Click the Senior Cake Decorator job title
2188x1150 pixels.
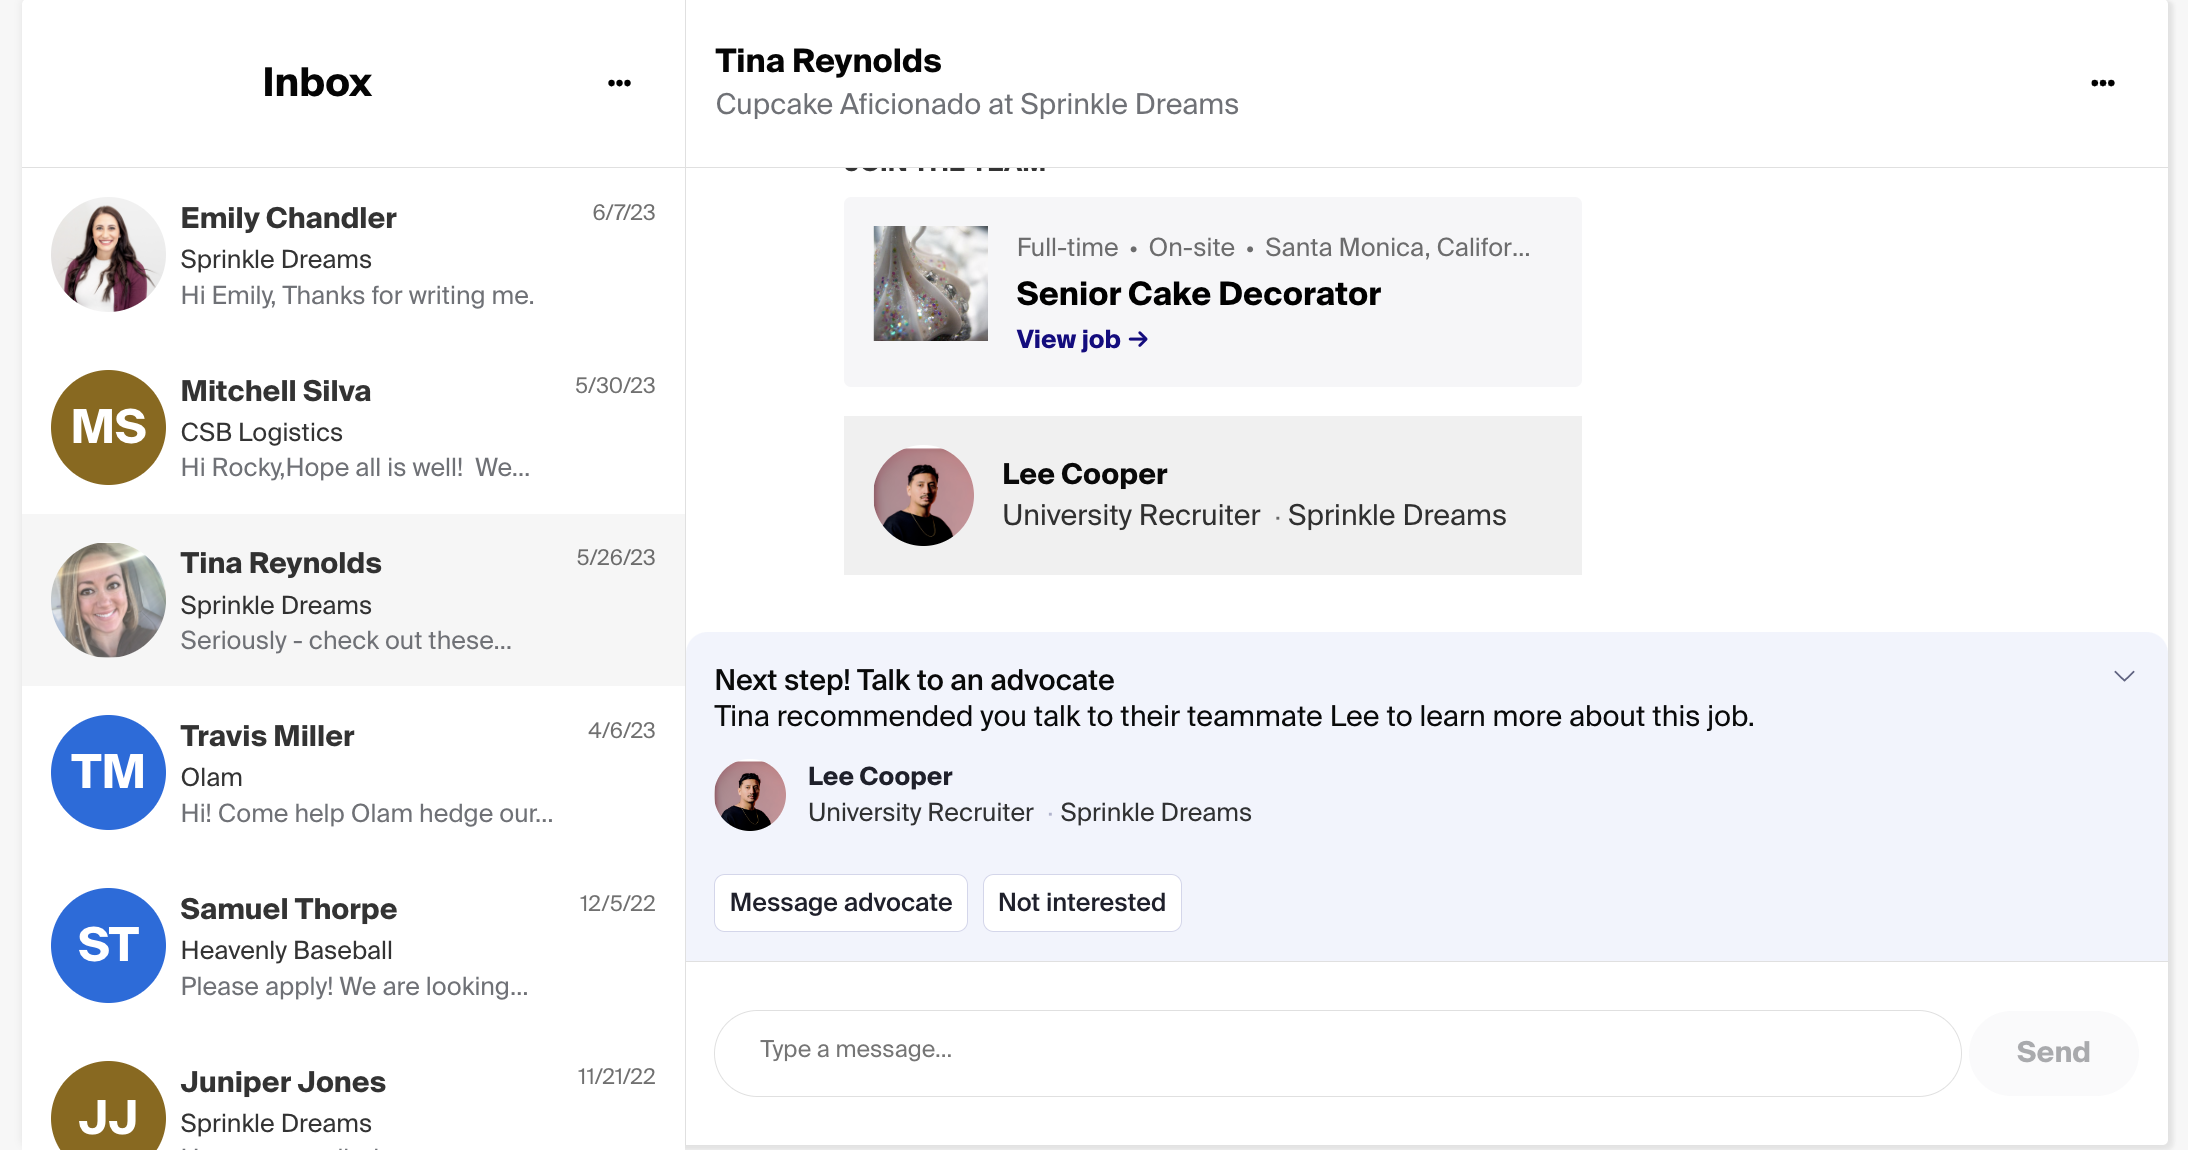1198,293
